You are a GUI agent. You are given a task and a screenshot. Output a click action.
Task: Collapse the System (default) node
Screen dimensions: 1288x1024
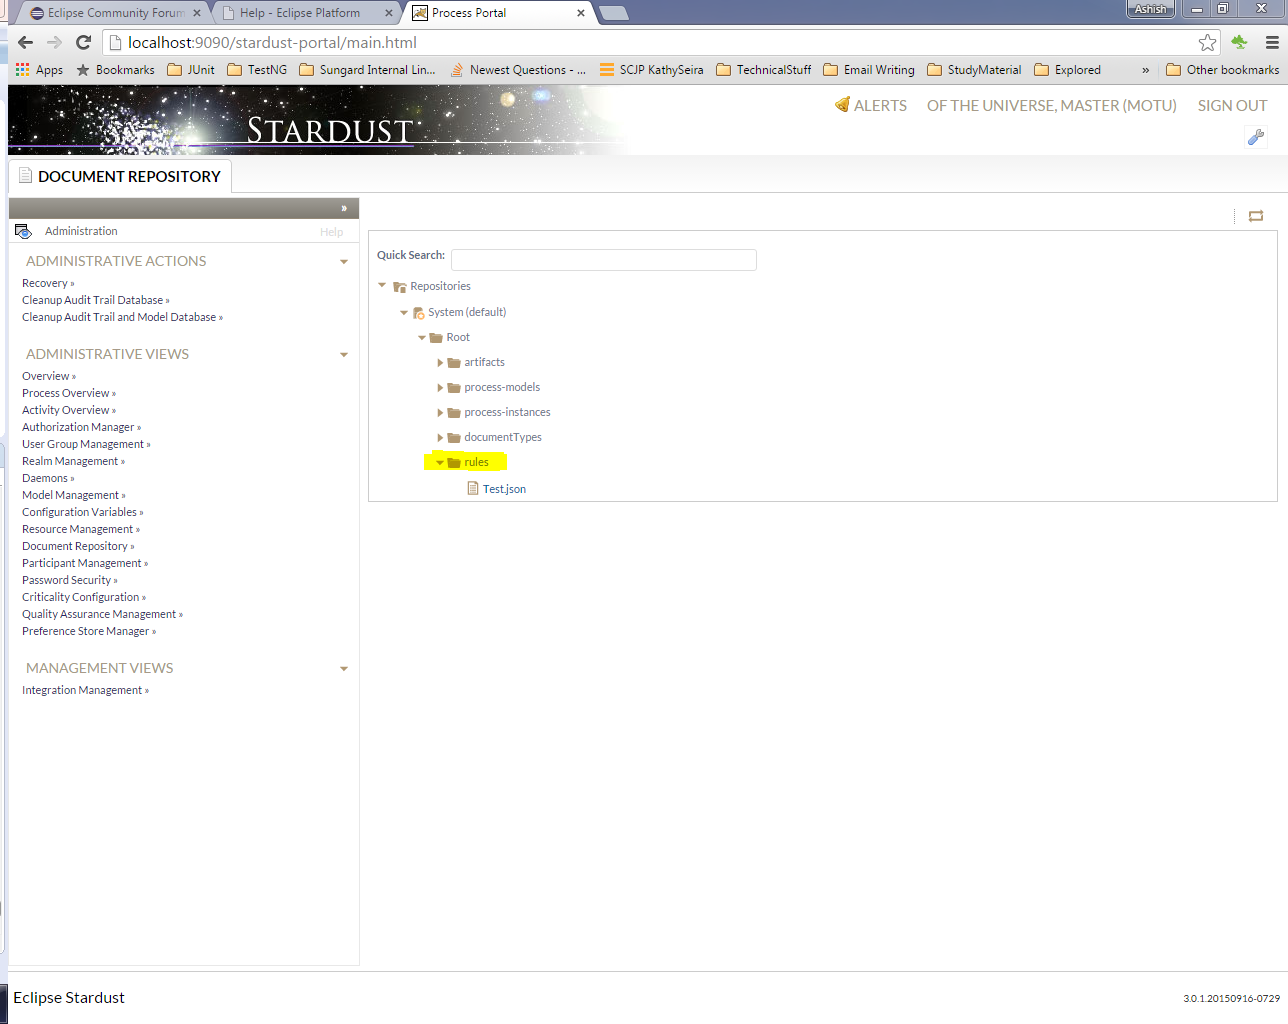pos(404,313)
